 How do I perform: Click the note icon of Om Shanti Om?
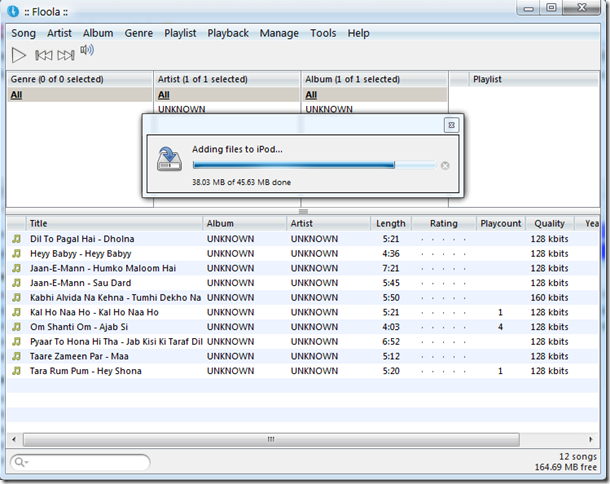pyautogui.click(x=16, y=326)
